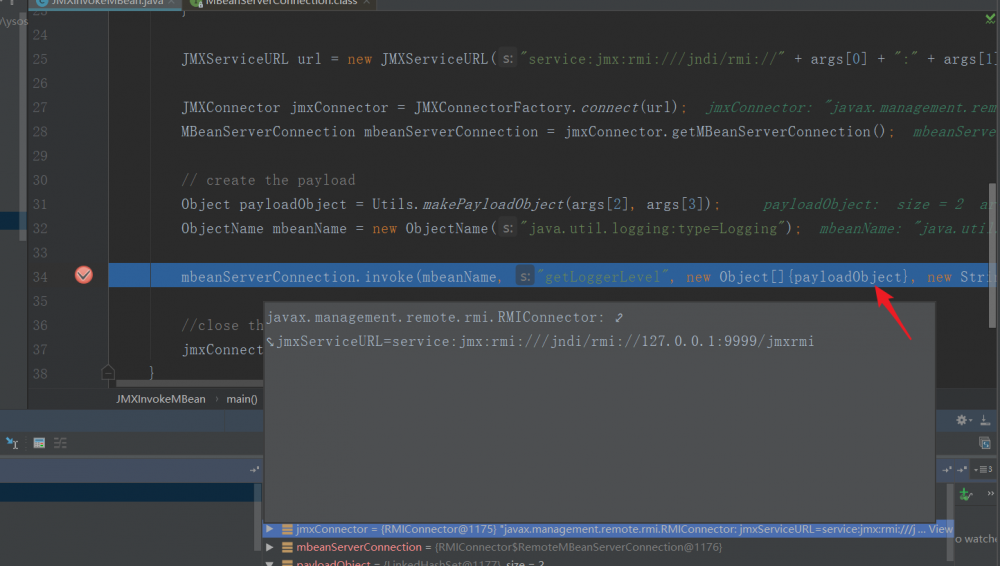The height and width of the screenshot is (566, 1000).
Task: Click mbeanServerConnection variable type icon
Action: (287, 547)
